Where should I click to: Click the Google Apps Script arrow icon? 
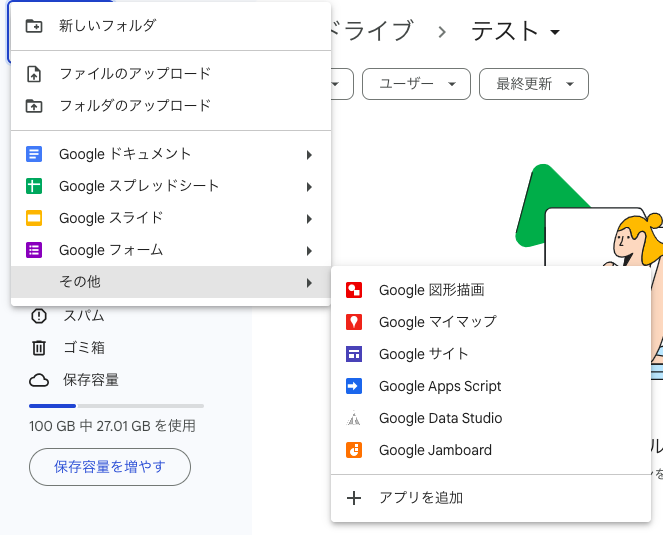[354, 386]
